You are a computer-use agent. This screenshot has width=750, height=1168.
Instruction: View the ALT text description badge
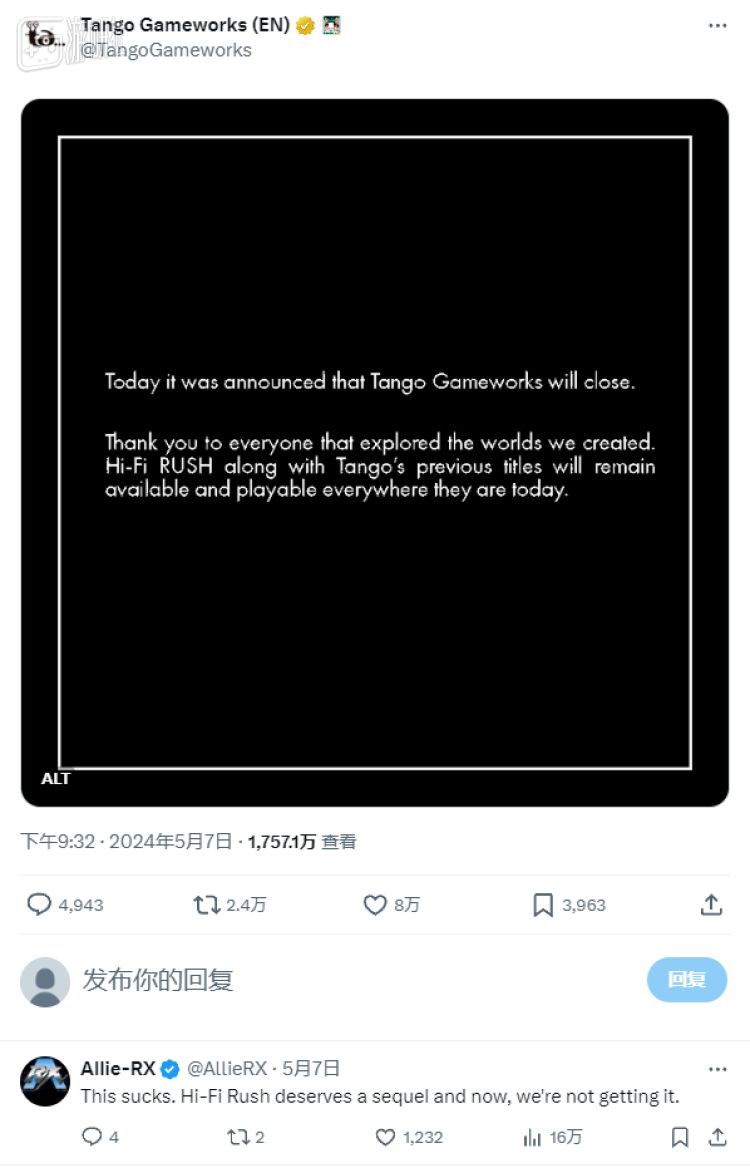tap(56, 778)
